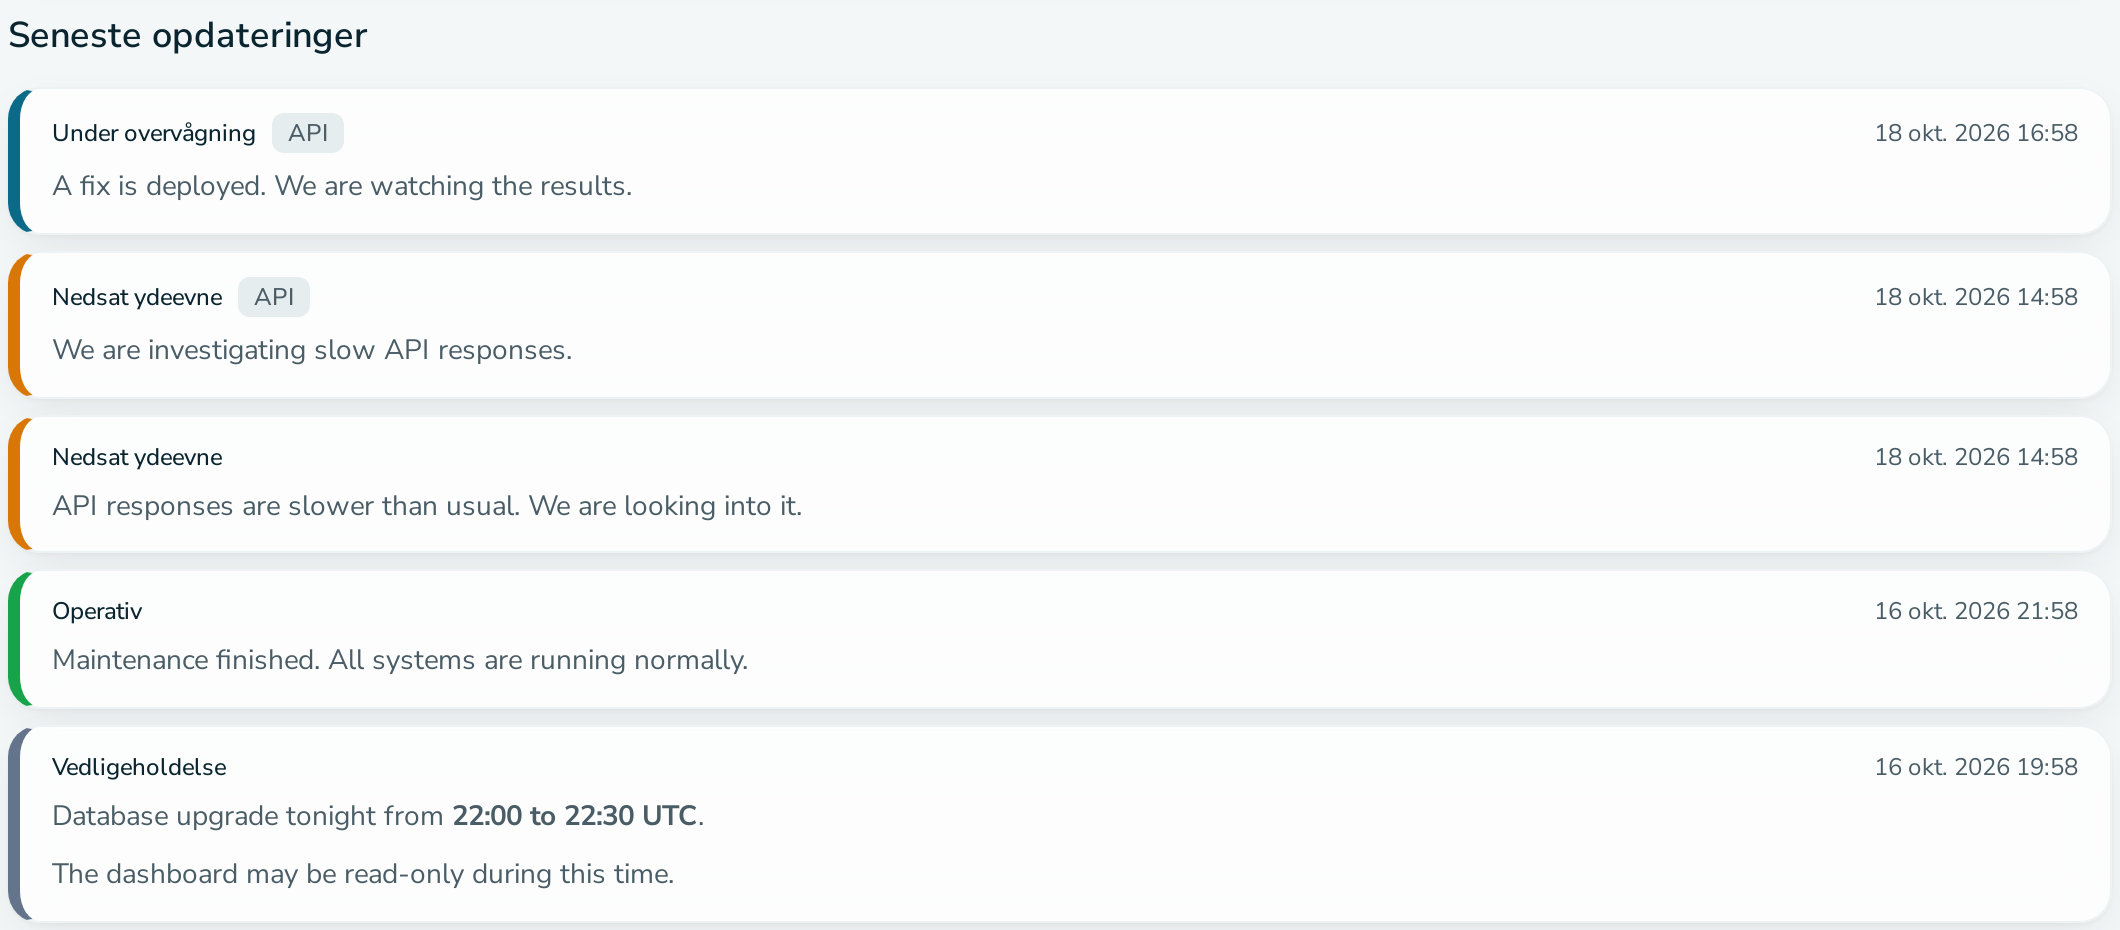Click the gray status bar of Vedligeholdelse card
This screenshot has width=2120, height=930.
[x=17, y=824]
